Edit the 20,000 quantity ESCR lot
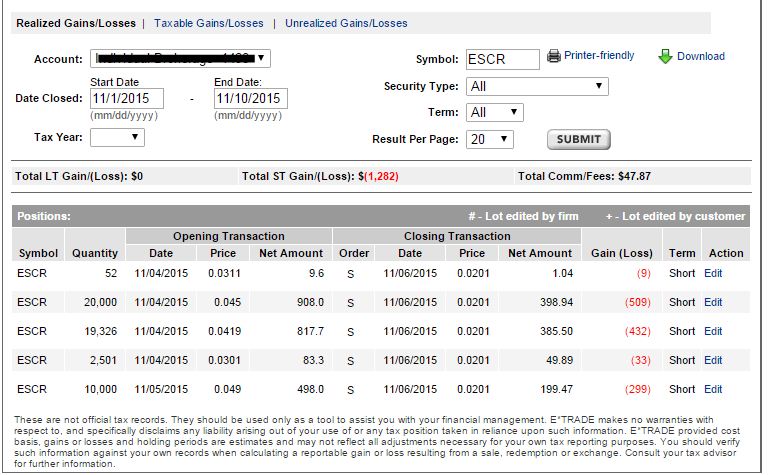This screenshot has height=475, width=771. tap(713, 302)
